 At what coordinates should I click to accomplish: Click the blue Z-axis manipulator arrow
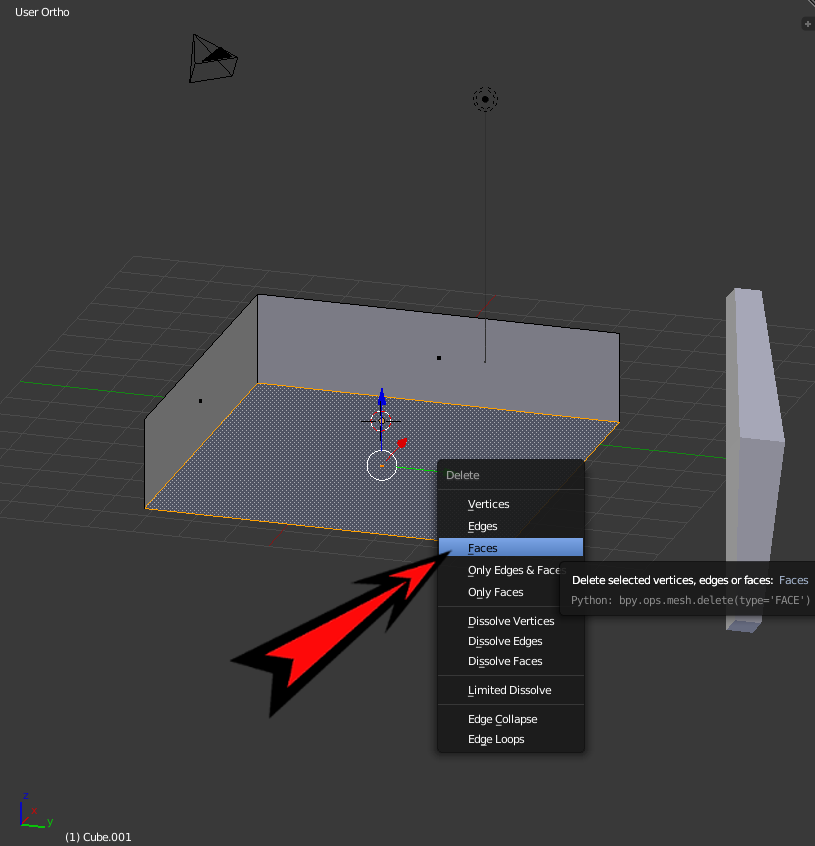tap(382, 398)
